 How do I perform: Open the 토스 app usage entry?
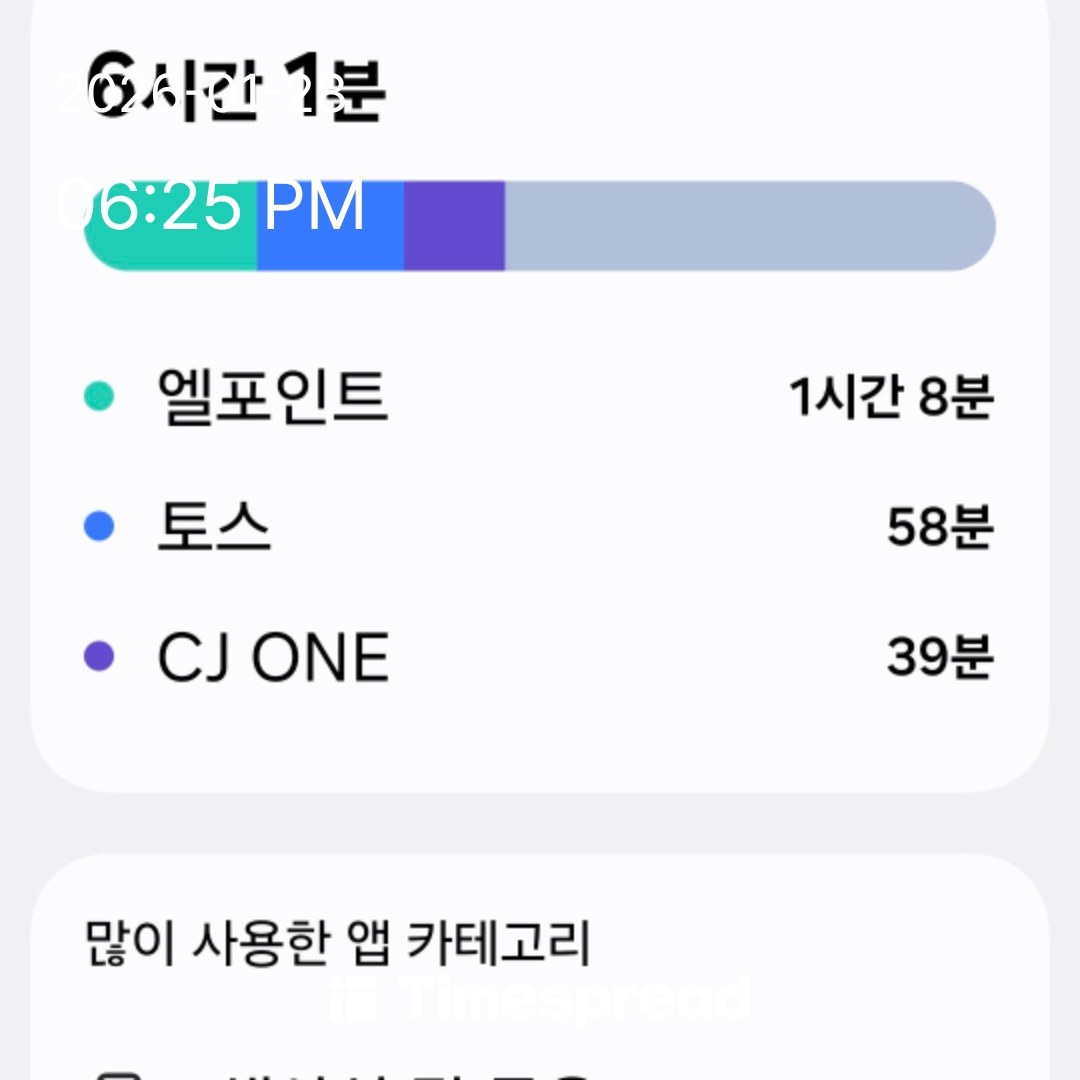(x=214, y=527)
